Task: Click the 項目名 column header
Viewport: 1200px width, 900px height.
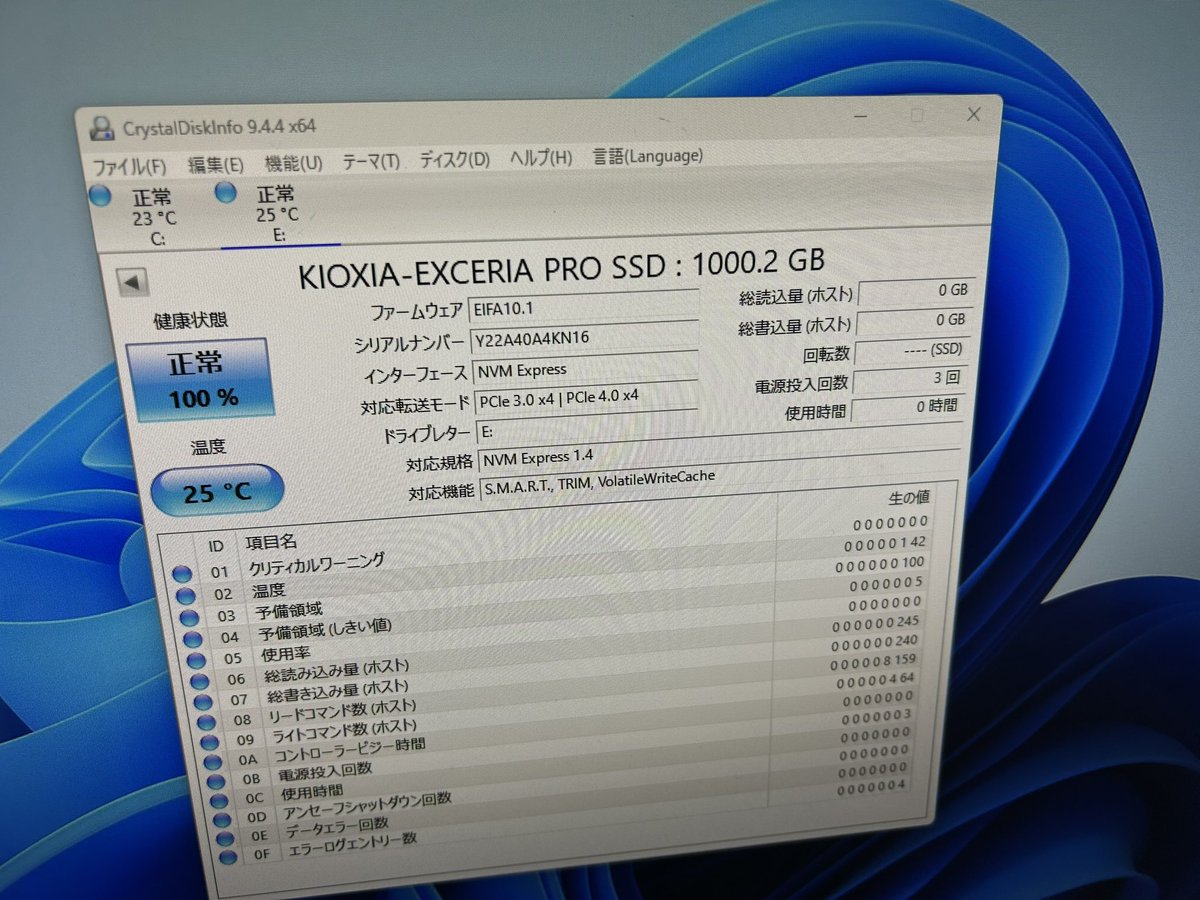Action: pyautogui.click(x=272, y=542)
